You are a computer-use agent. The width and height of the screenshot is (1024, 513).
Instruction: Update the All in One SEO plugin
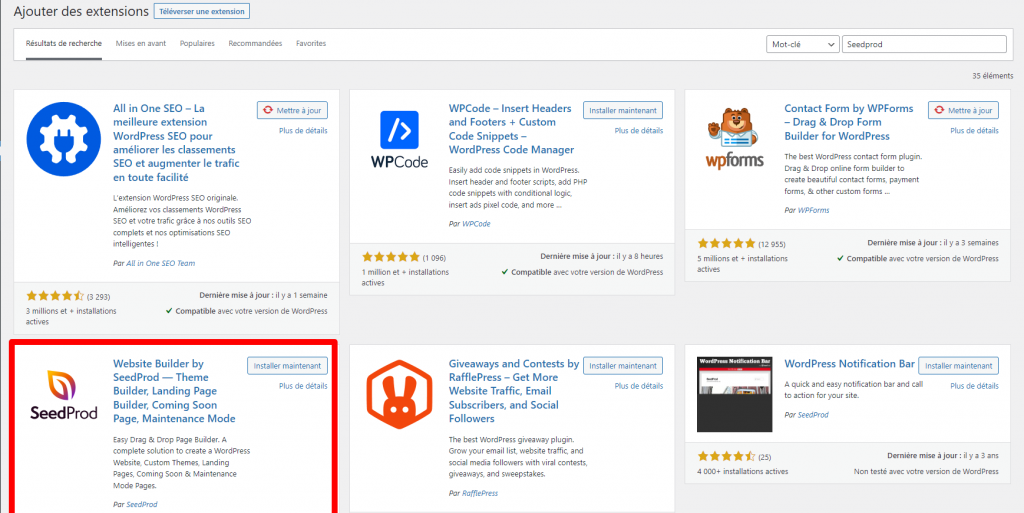point(292,110)
